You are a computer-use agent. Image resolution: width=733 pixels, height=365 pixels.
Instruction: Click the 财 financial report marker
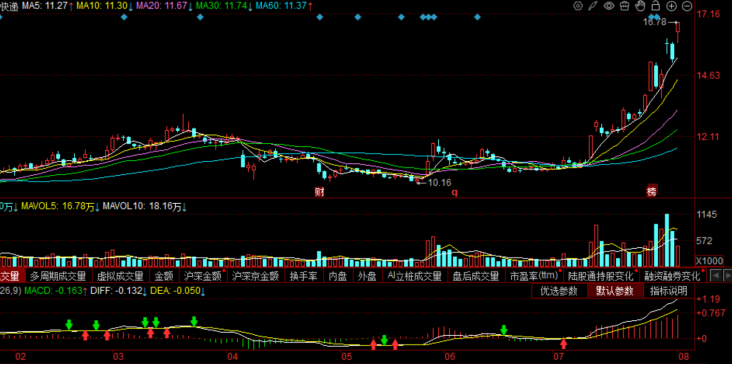pyautogui.click(x=319, y=192)
